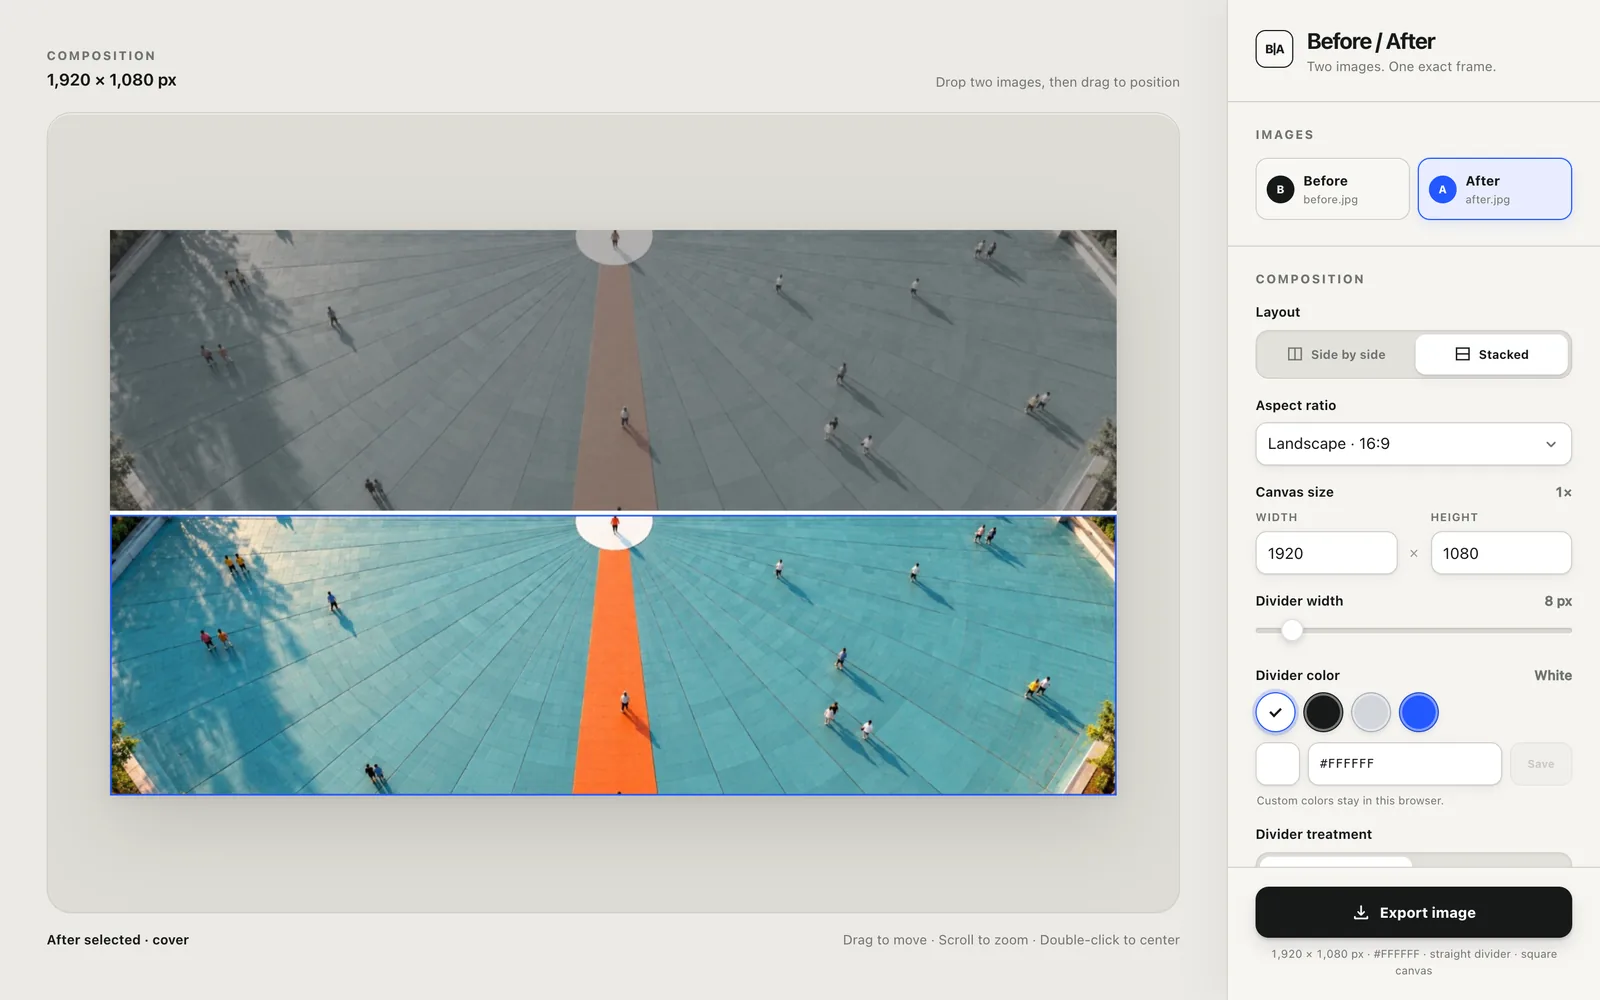Screen dimensions: 1600x1000
Task: Click the Save custom color button
Action: click(1540, 764)
